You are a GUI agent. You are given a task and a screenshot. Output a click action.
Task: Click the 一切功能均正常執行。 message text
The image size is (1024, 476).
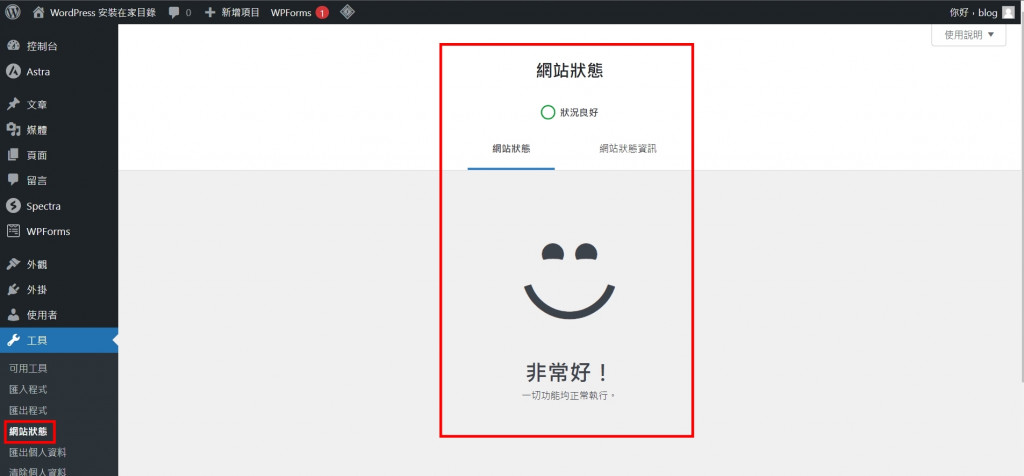tap(569, 396)
